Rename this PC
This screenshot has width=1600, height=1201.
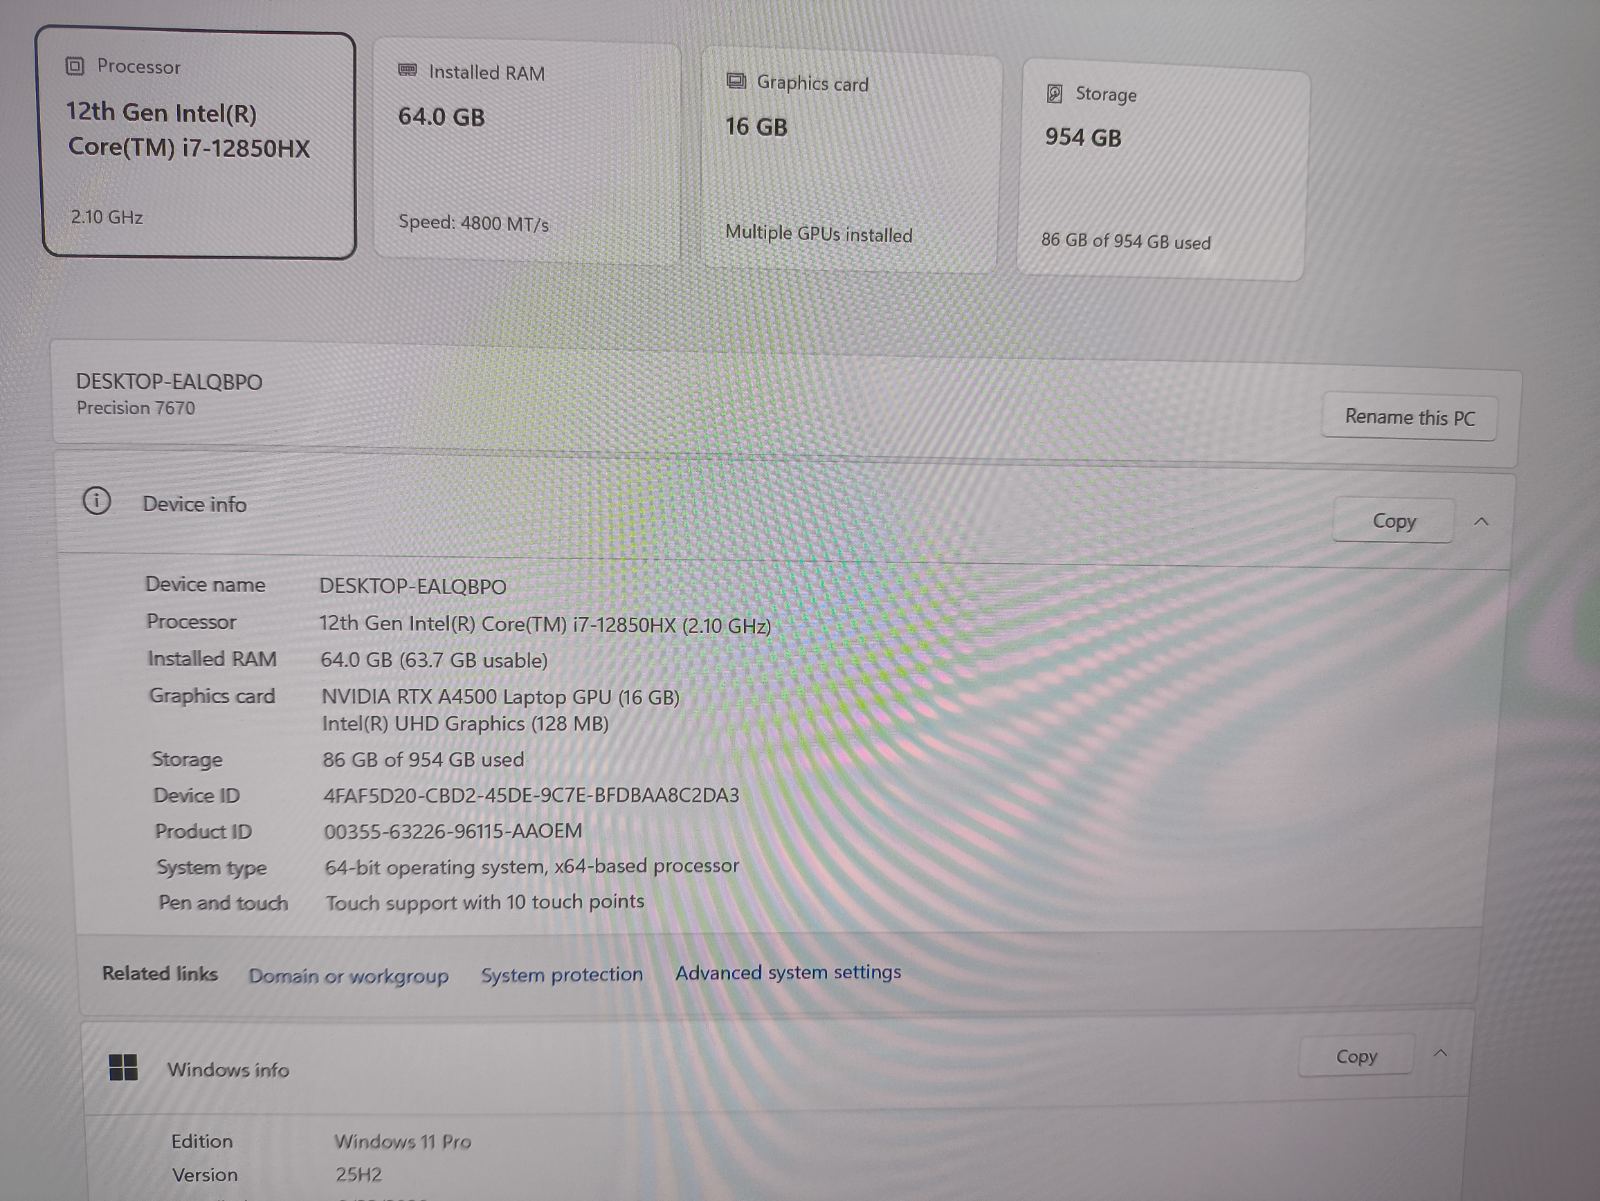[x=1410, y=417]
